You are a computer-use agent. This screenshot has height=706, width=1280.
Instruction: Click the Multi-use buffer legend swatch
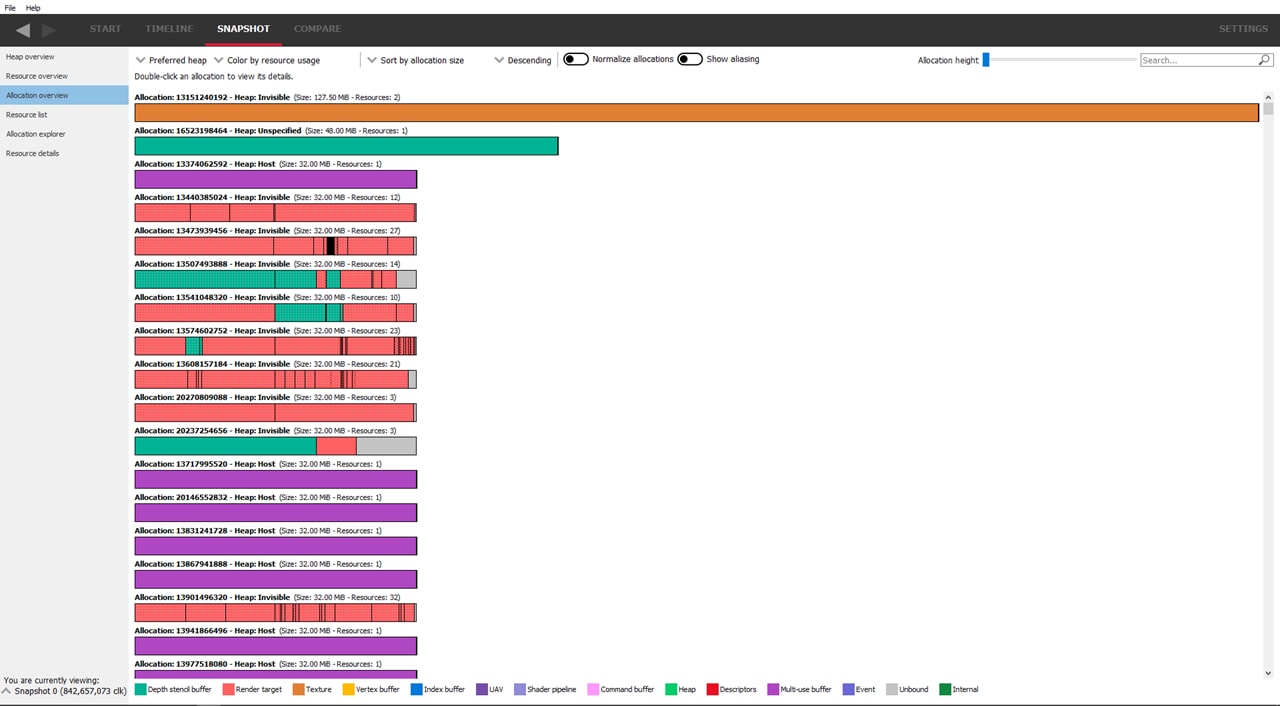tap(772, 689)
